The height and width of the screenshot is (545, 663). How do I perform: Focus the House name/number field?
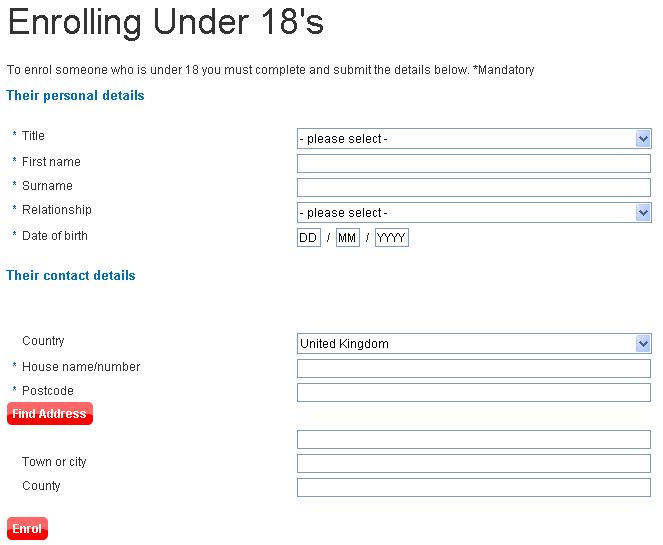pos(473,369)
